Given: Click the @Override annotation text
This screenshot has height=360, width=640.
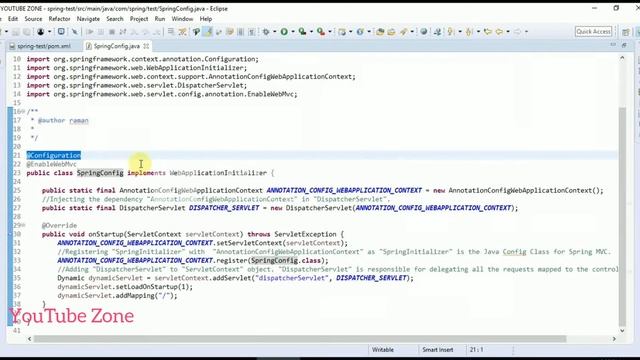Looking at the screenshot, I should pos(59,225).
